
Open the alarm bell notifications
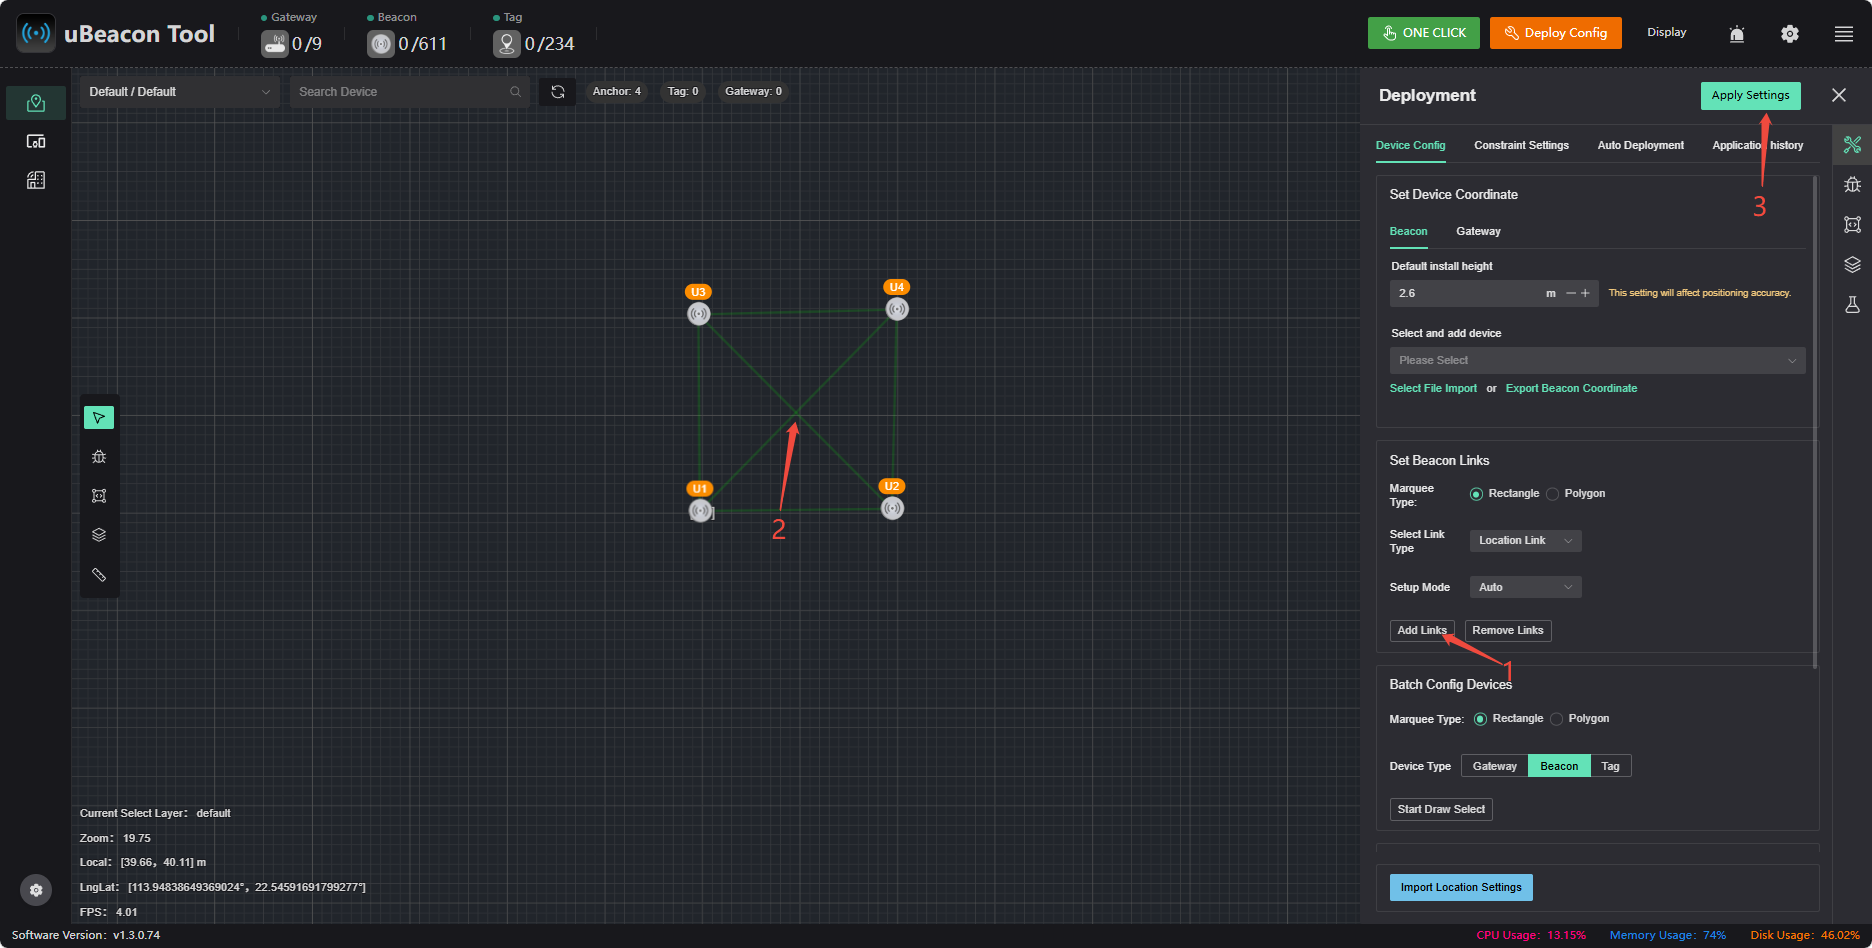(1737, 34)
